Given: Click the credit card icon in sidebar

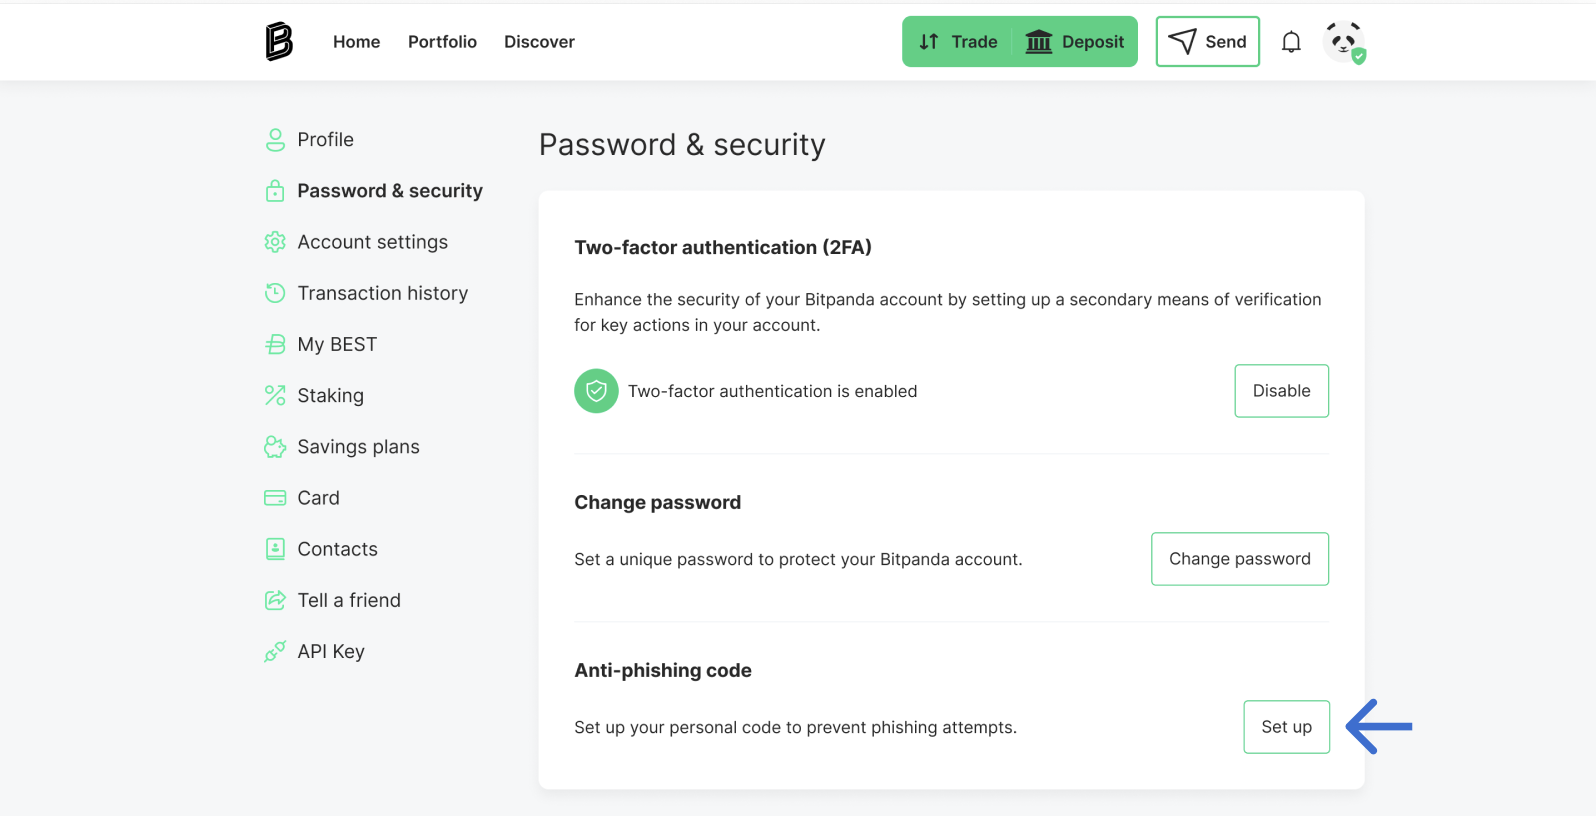Looking at the screenshot, I should (x=275, y=498).
